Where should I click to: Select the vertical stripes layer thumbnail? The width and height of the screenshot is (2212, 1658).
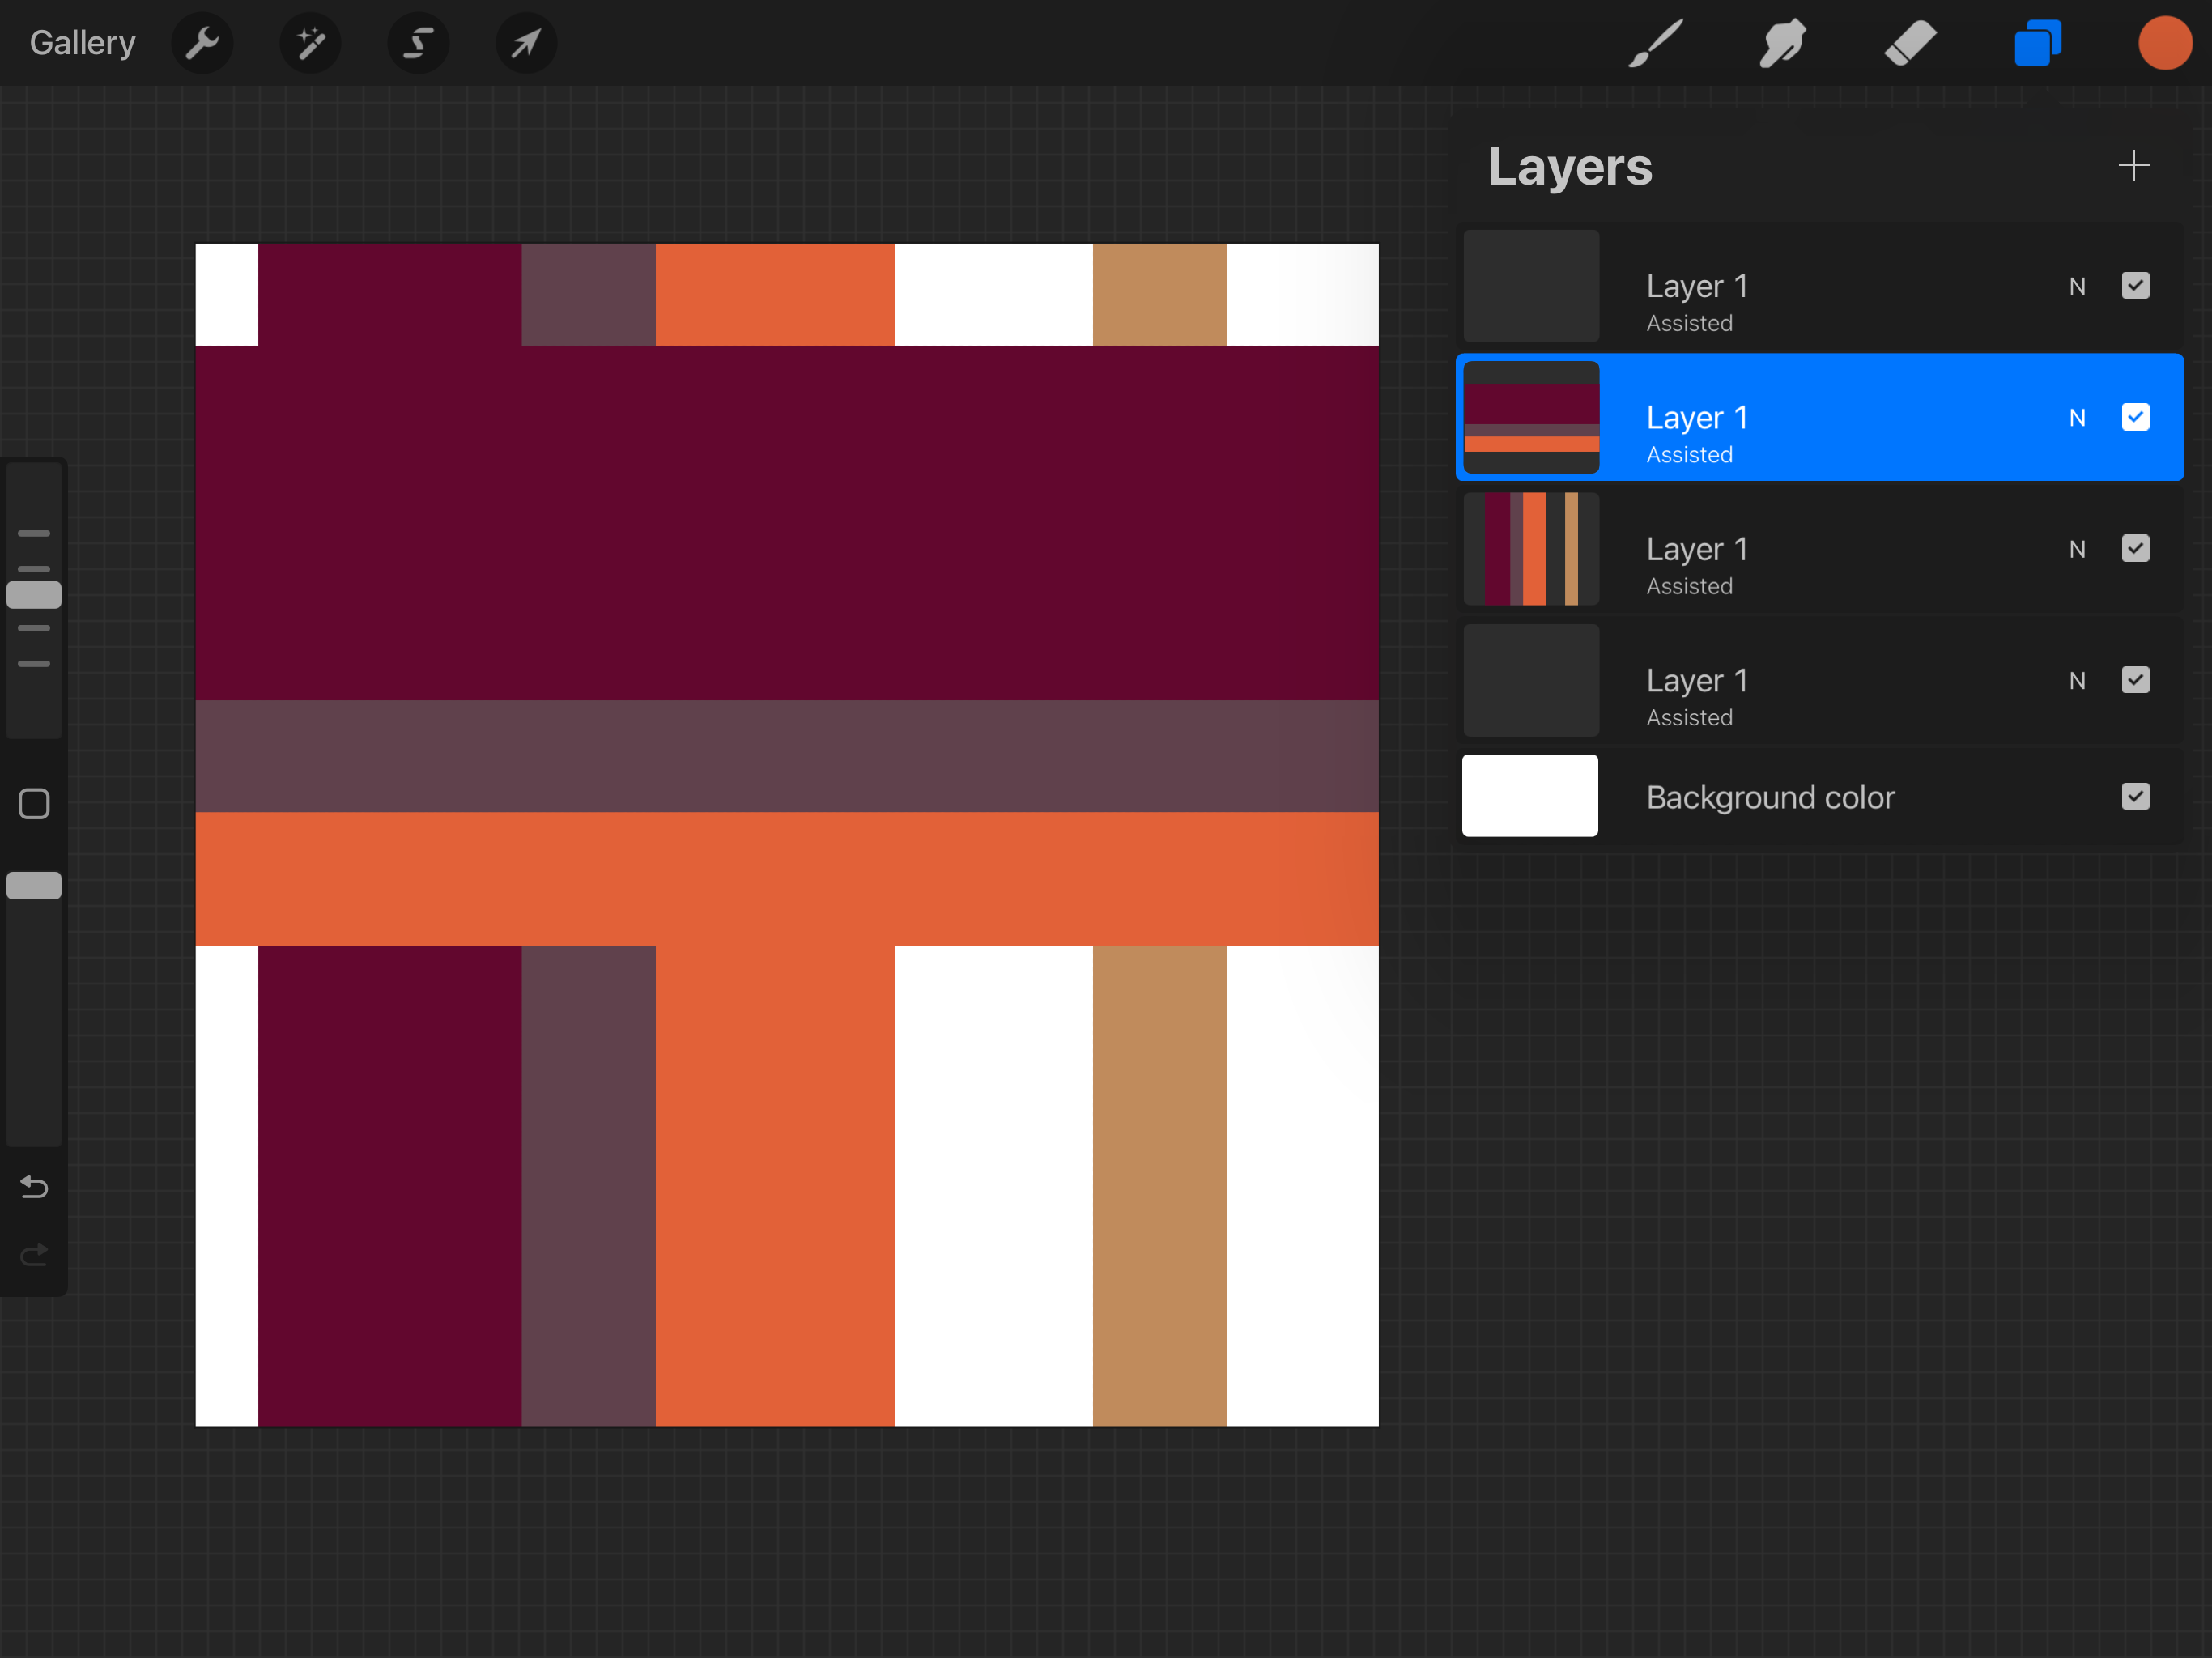coord(1531,549)
